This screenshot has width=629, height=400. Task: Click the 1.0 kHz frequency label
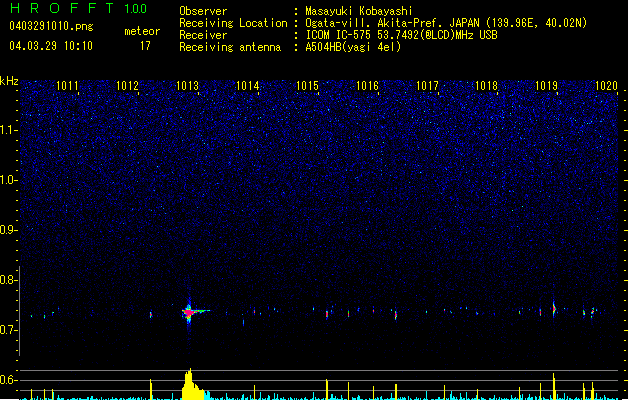click(x=9, y=180)
